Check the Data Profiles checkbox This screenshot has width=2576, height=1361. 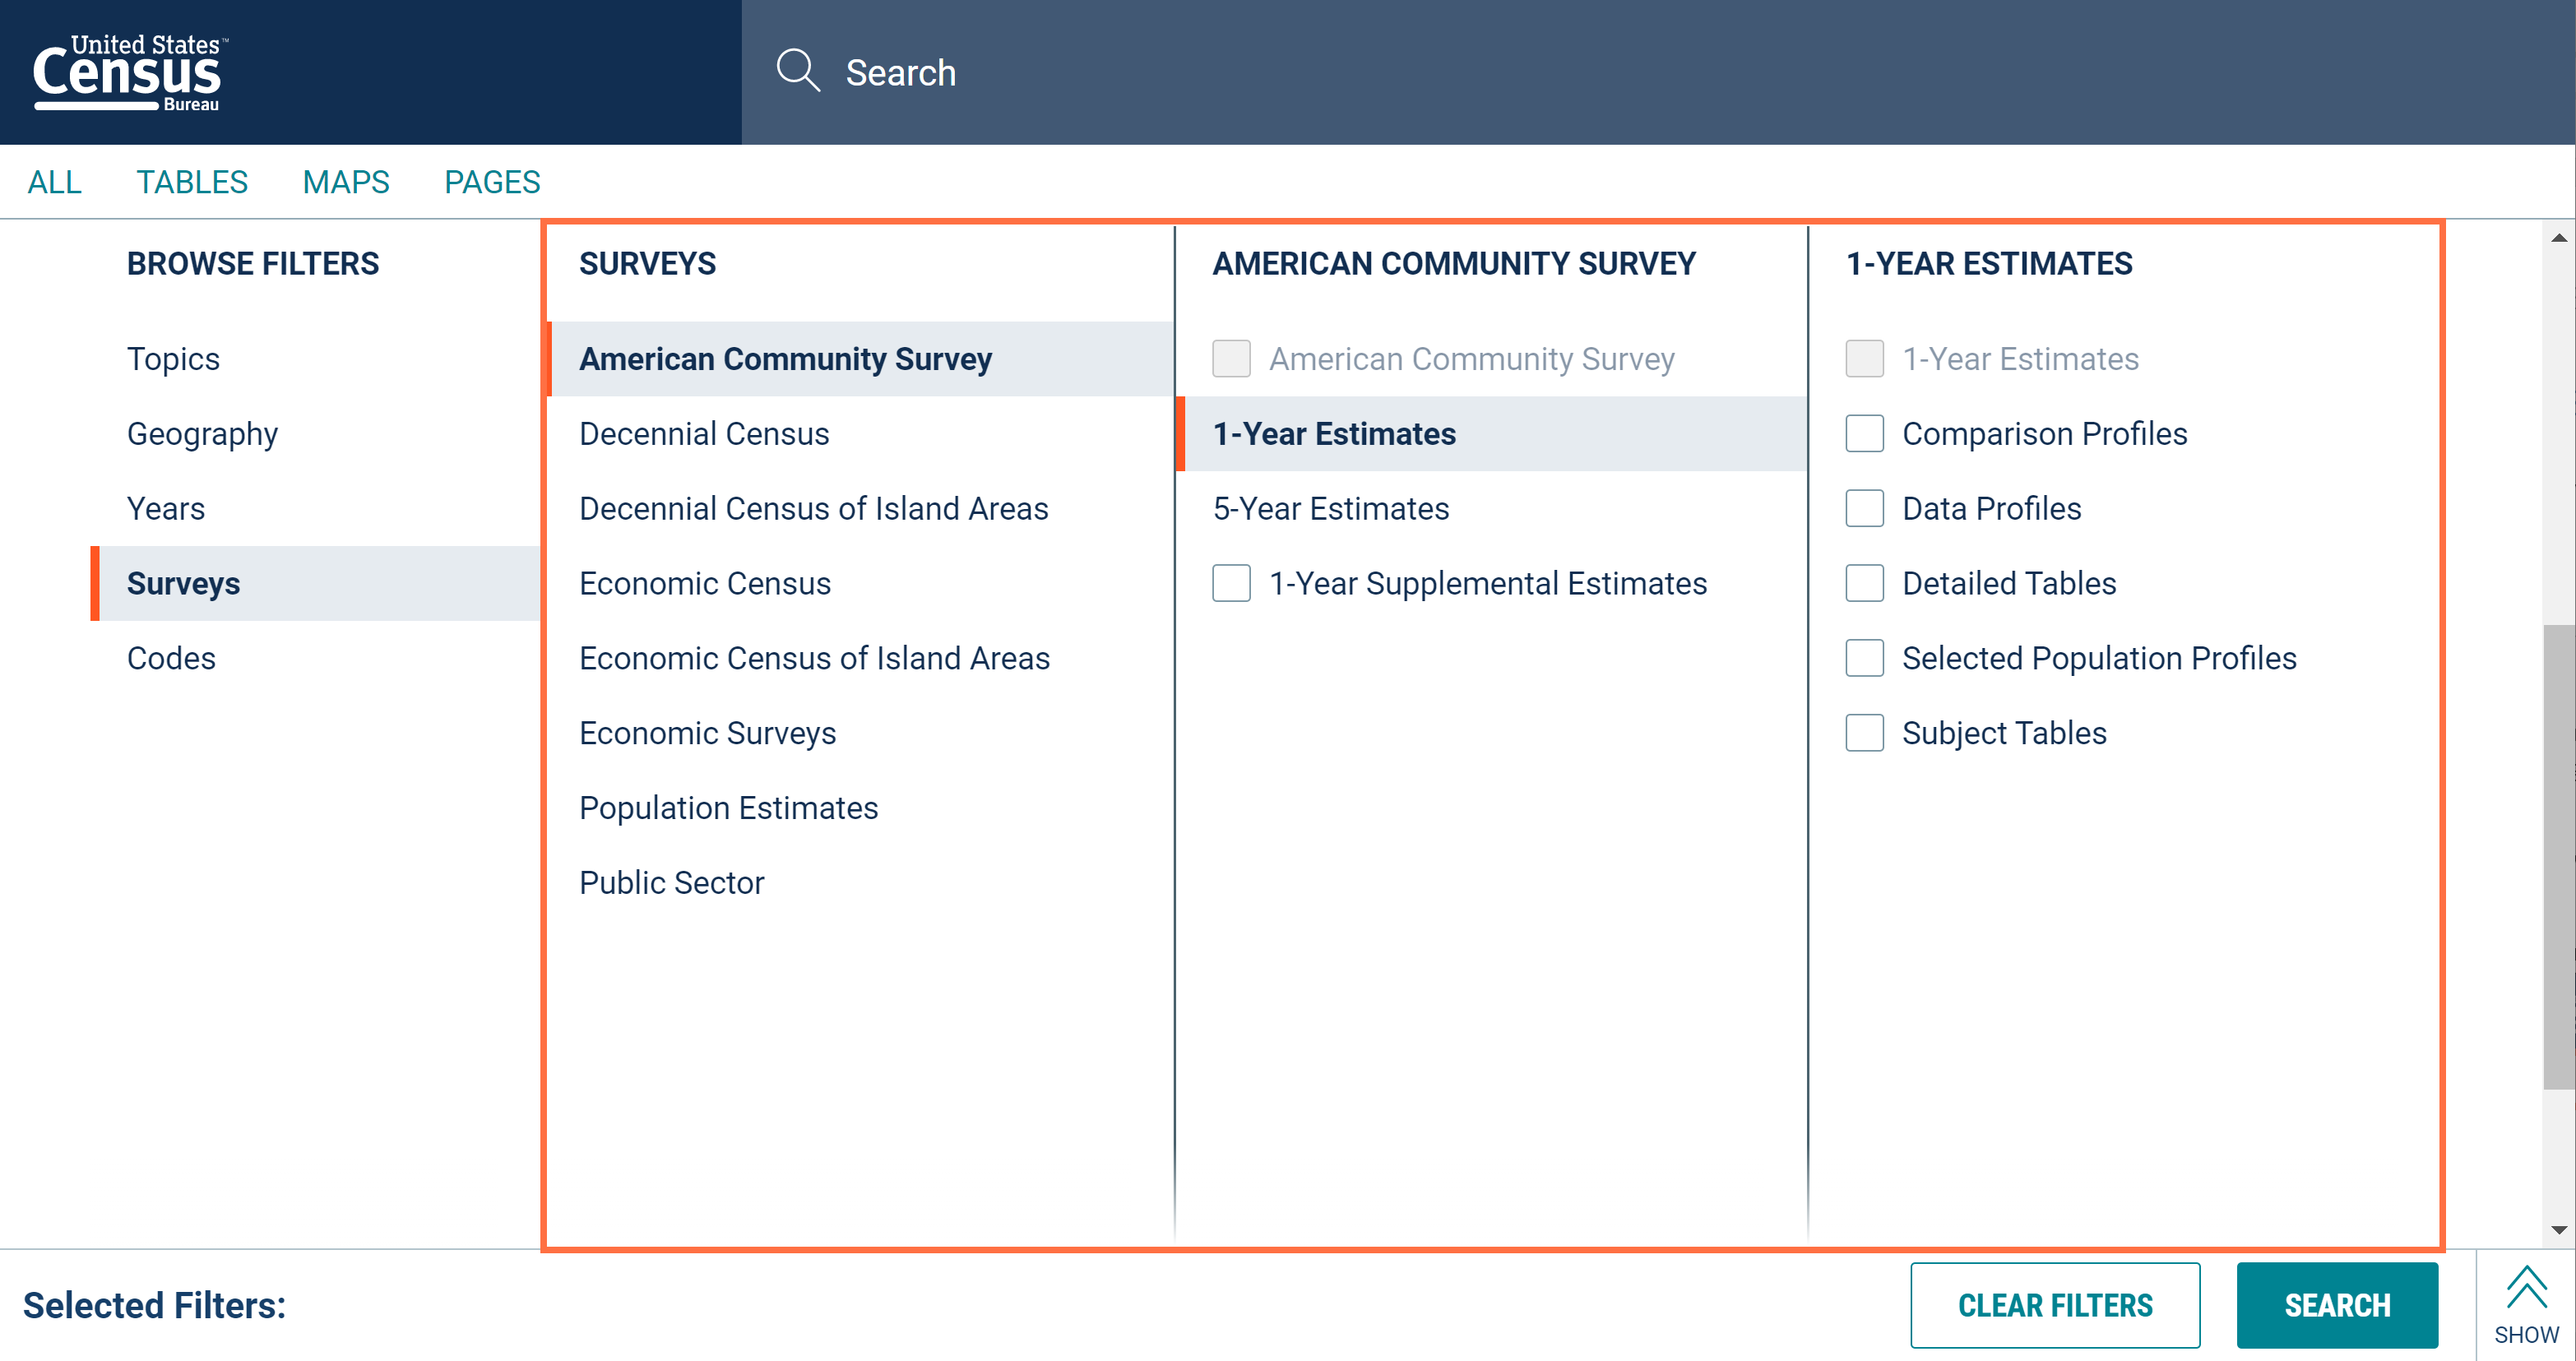point(1864,509)
